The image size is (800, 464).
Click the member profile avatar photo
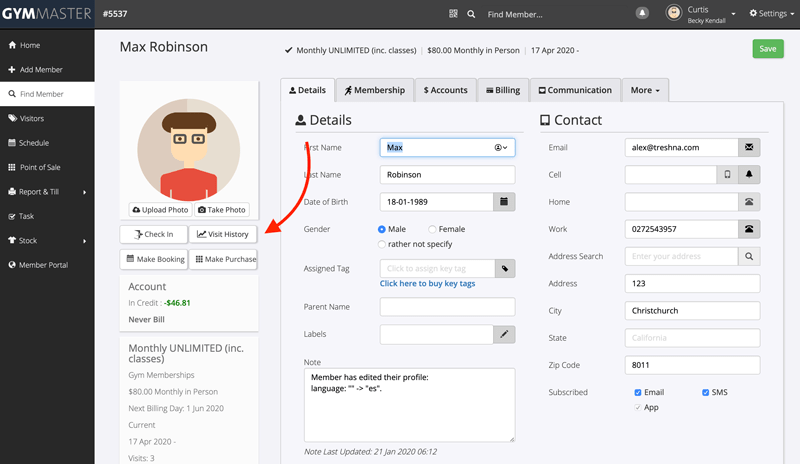coord(188,149)
